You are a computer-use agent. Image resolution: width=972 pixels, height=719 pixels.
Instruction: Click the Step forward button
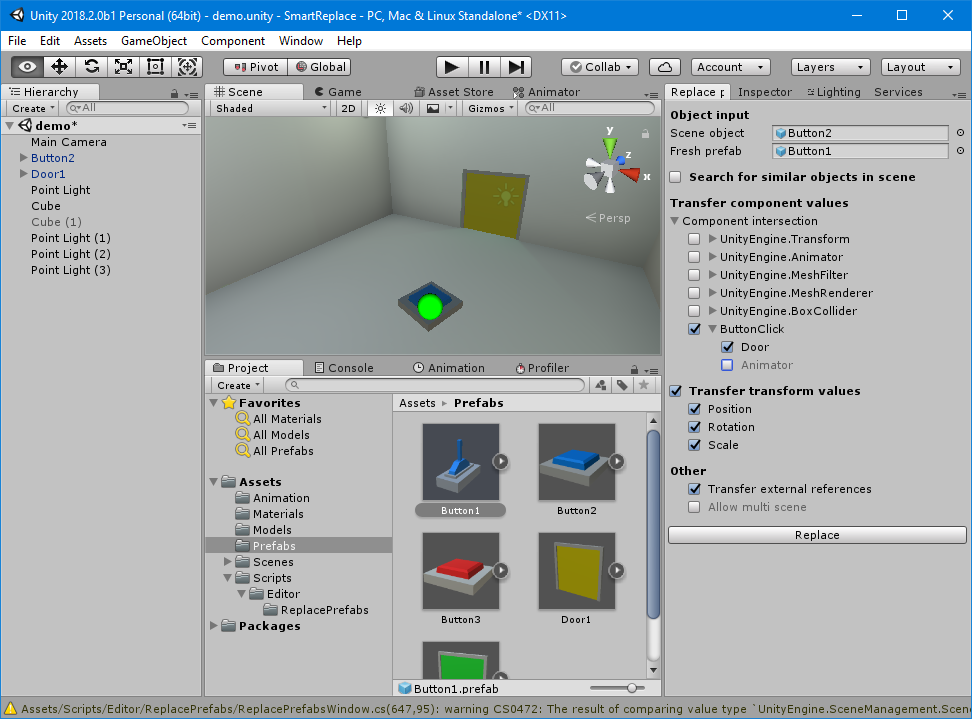[x=515, y=67]
